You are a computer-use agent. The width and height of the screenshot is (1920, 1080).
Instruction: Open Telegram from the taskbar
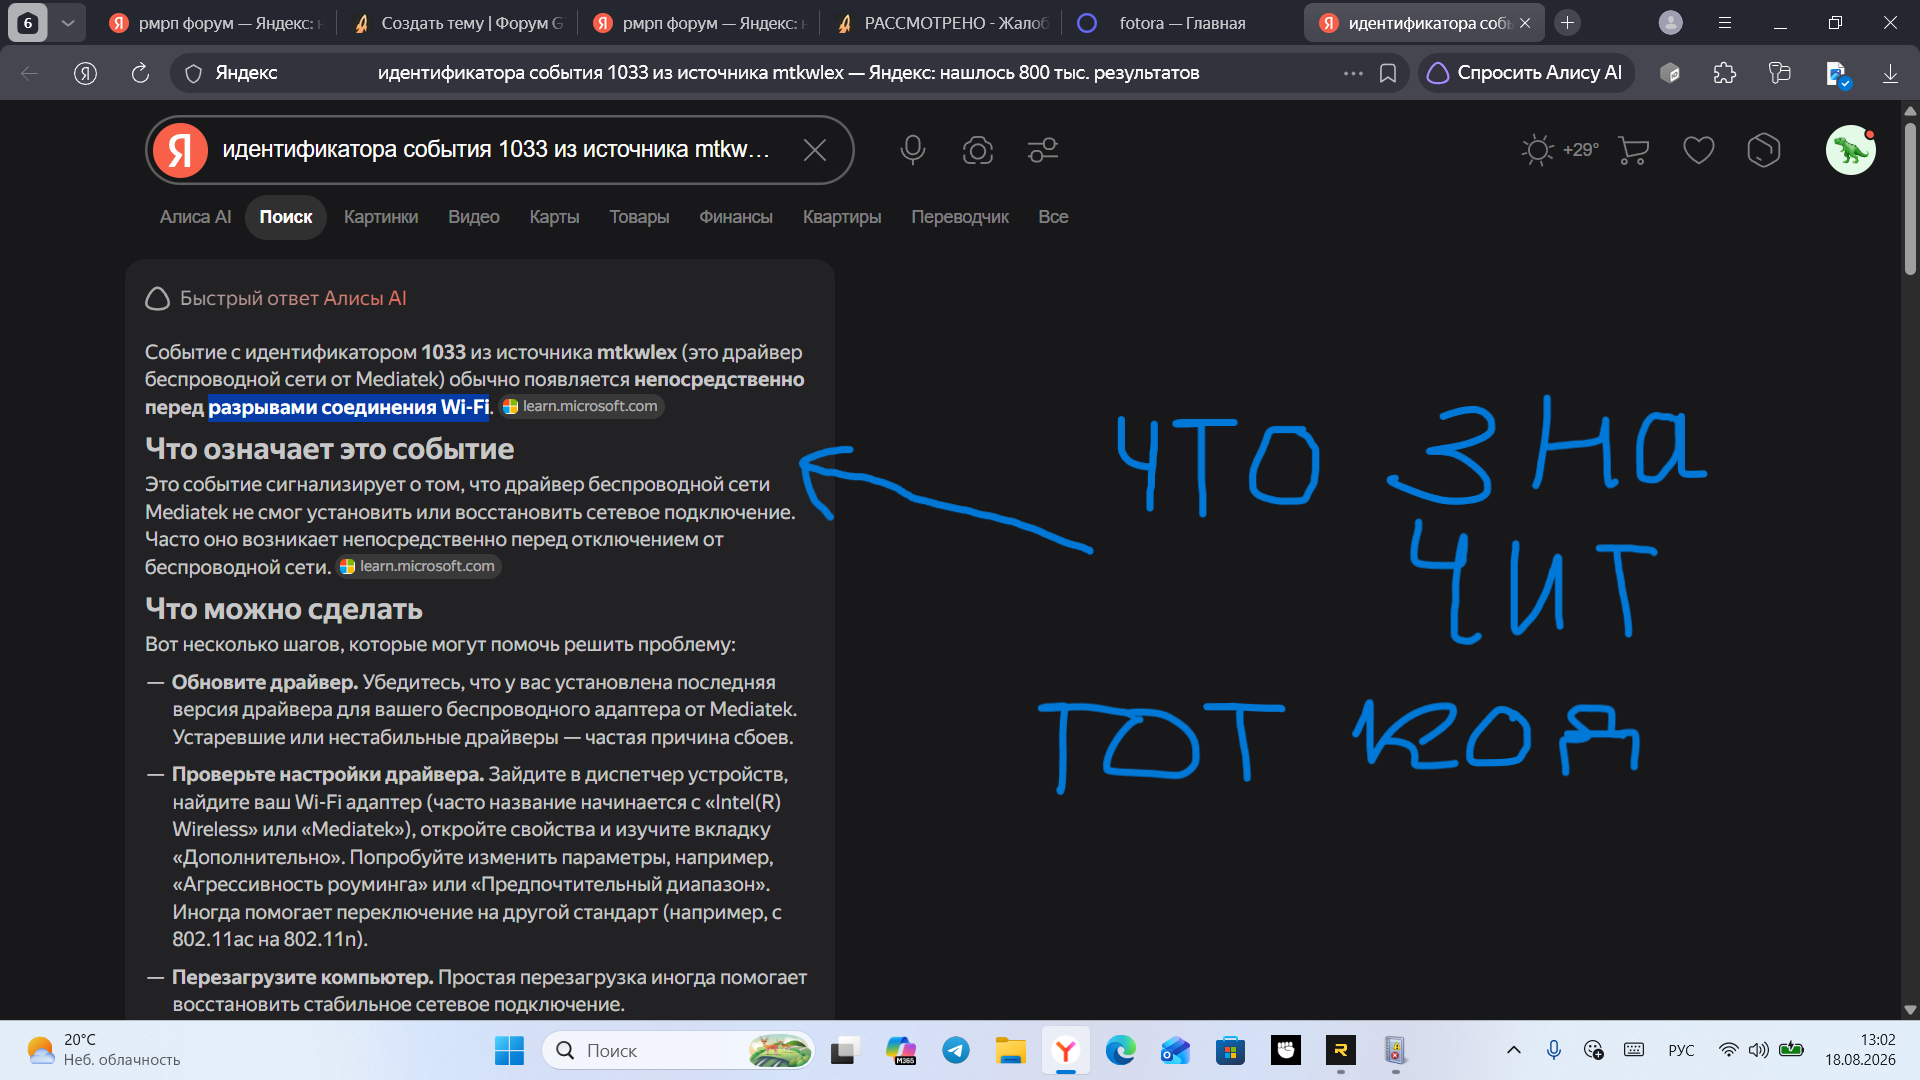coord(956,1051)
